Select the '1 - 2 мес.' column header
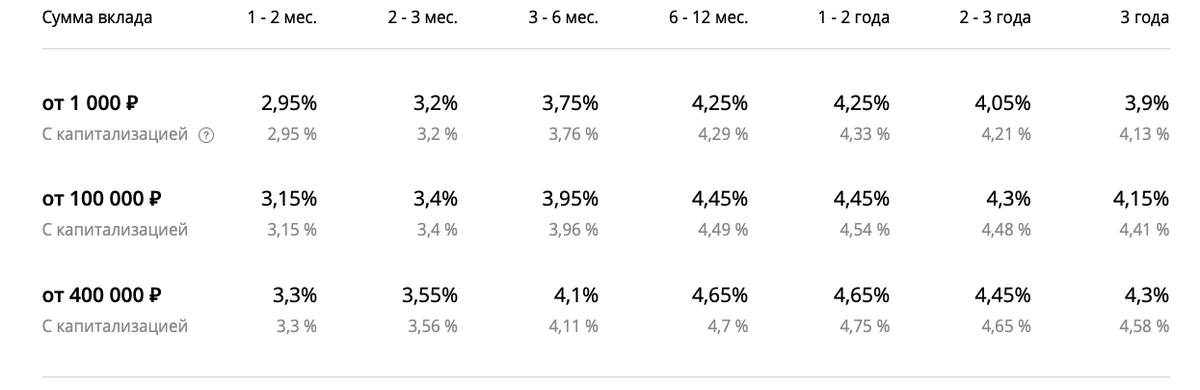This screenshot has width=1200, height=390. (282, 18)
